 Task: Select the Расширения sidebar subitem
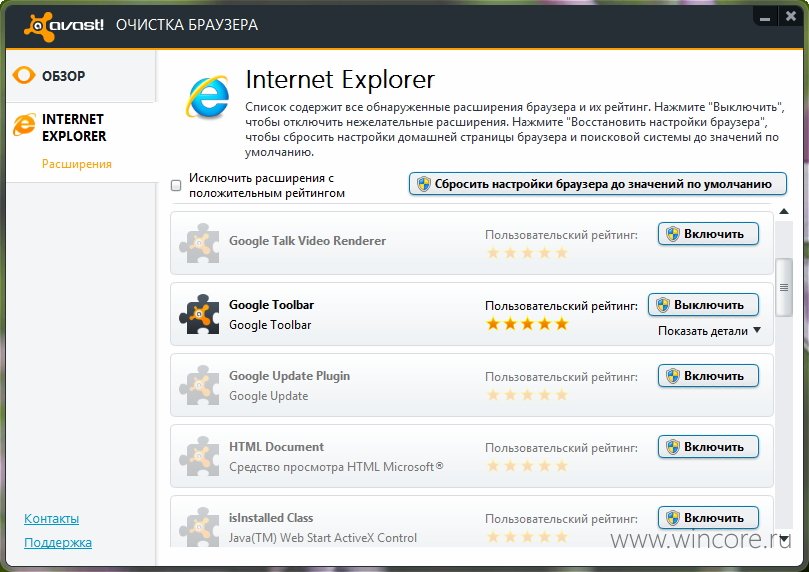pos(77,164)
